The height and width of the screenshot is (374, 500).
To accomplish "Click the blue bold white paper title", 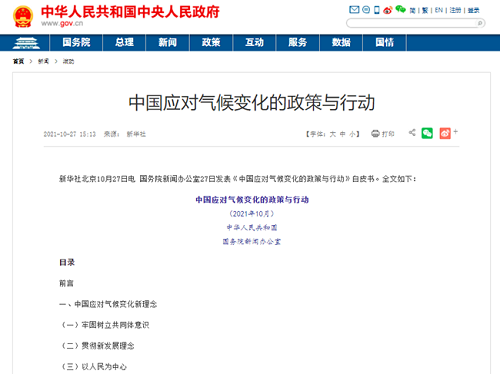I will tap(252, 200).
